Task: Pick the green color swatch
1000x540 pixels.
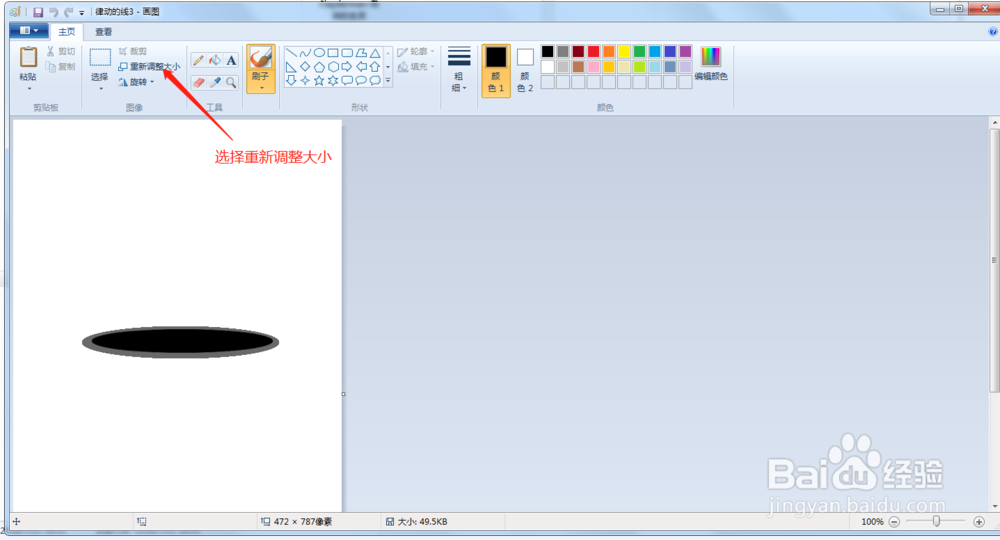Action: tap(640, 52)
